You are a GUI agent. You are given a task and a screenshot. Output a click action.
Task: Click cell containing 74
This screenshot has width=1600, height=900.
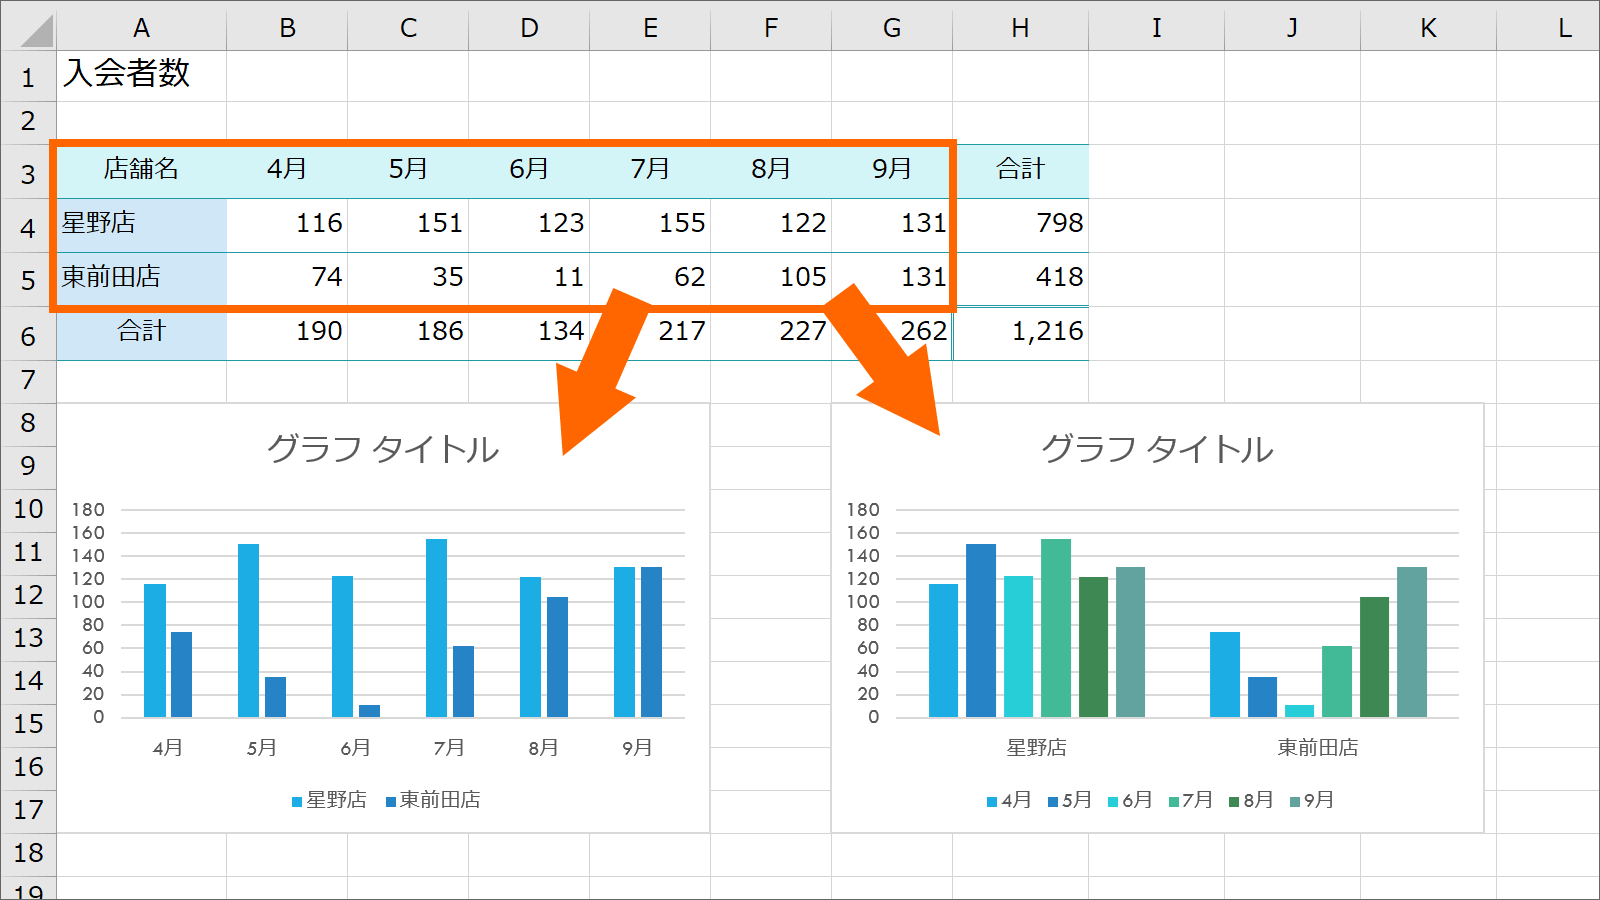(x=287, y=278)
